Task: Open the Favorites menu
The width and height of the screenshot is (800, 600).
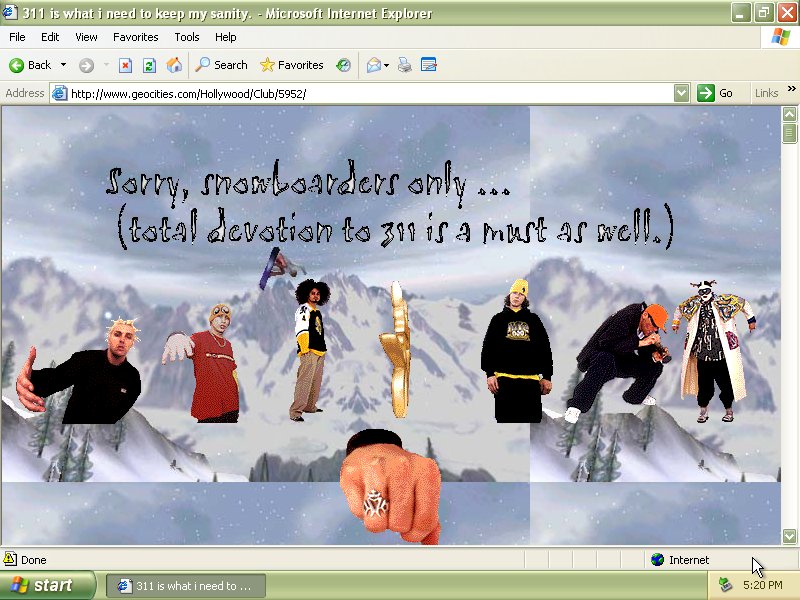Action: [x=136, y=37]
